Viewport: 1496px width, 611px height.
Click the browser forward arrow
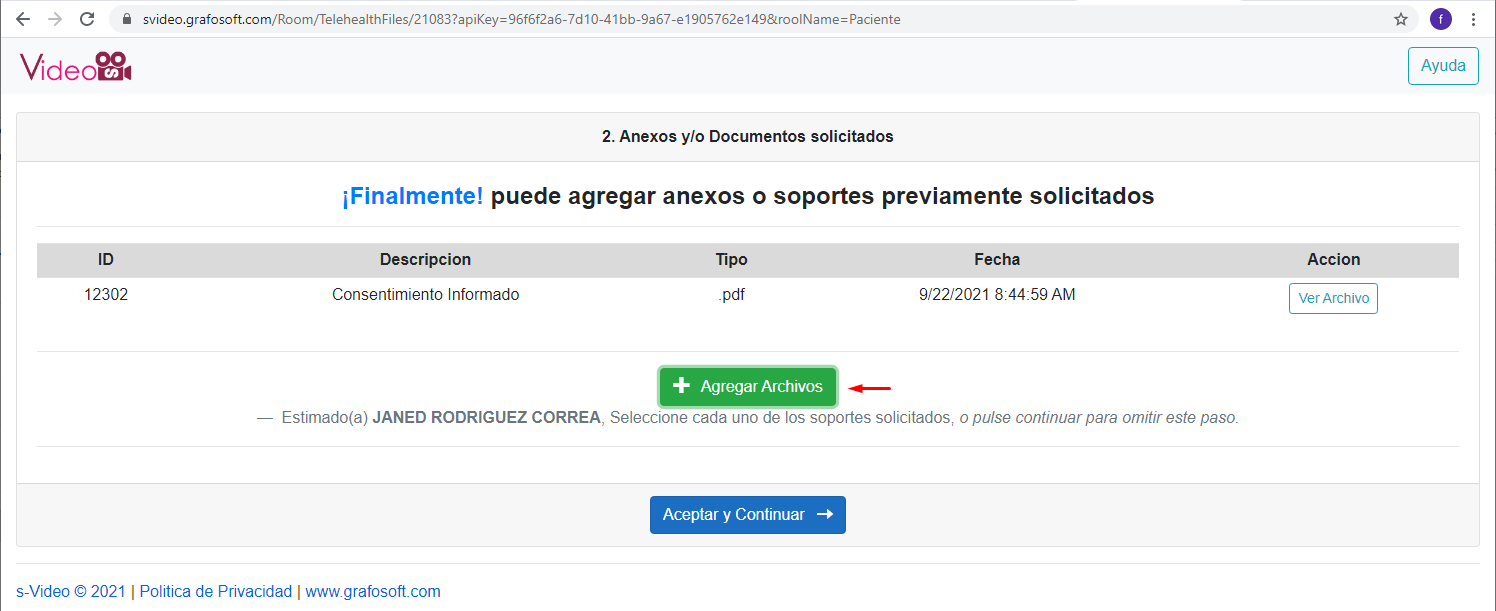[54, 19]
